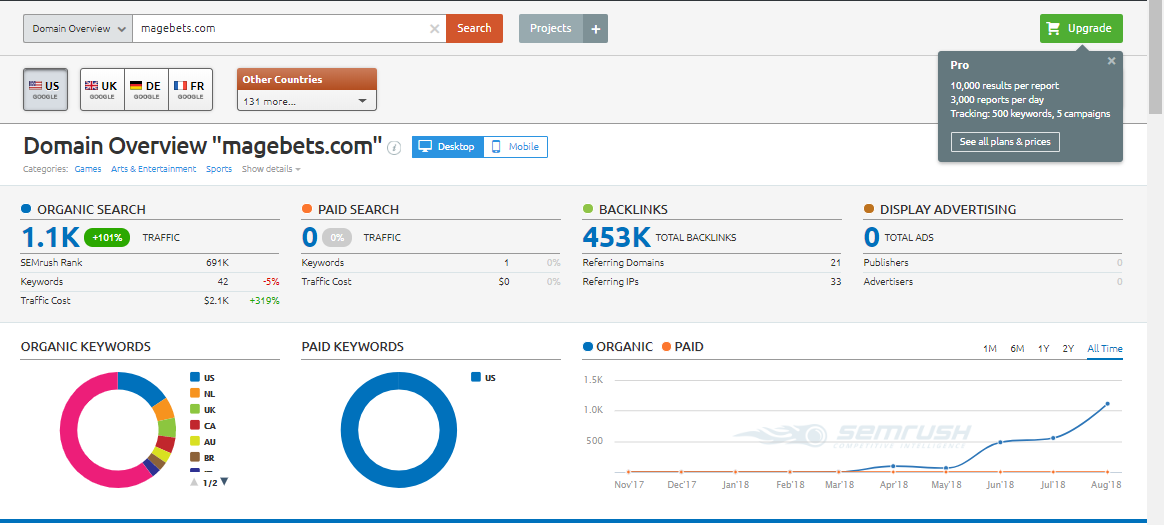1164x525 pixels.
Task: Click the Aug'18 data point on organic line
Action: 1107,404
